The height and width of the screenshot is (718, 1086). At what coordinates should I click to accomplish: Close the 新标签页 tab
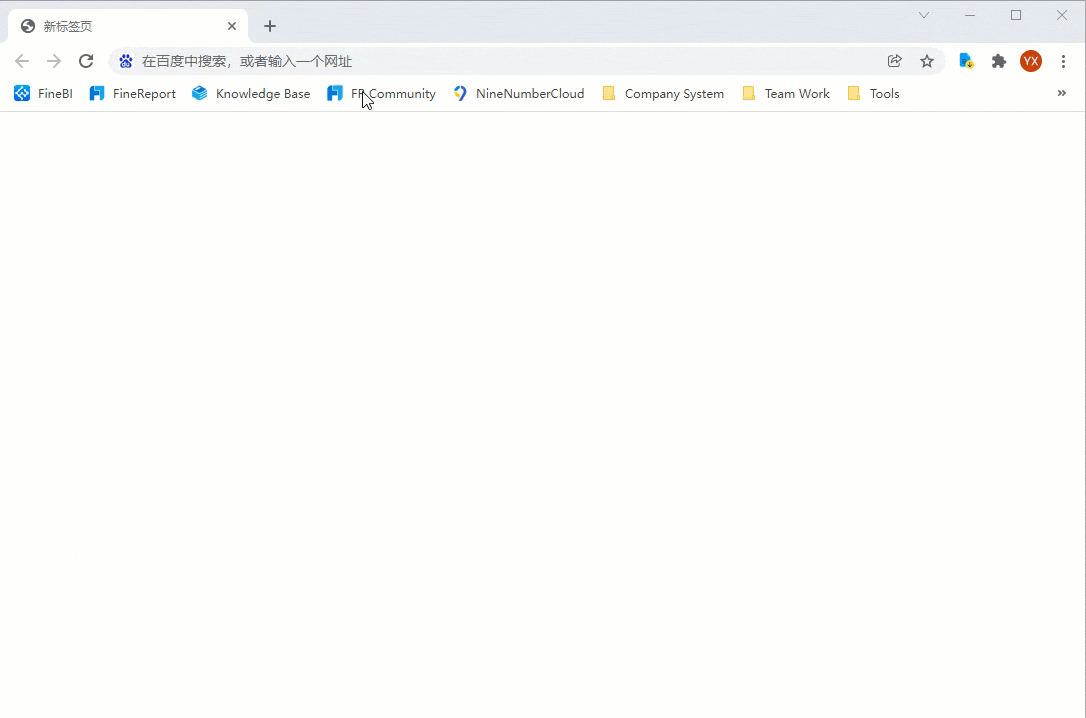[232, 26]
